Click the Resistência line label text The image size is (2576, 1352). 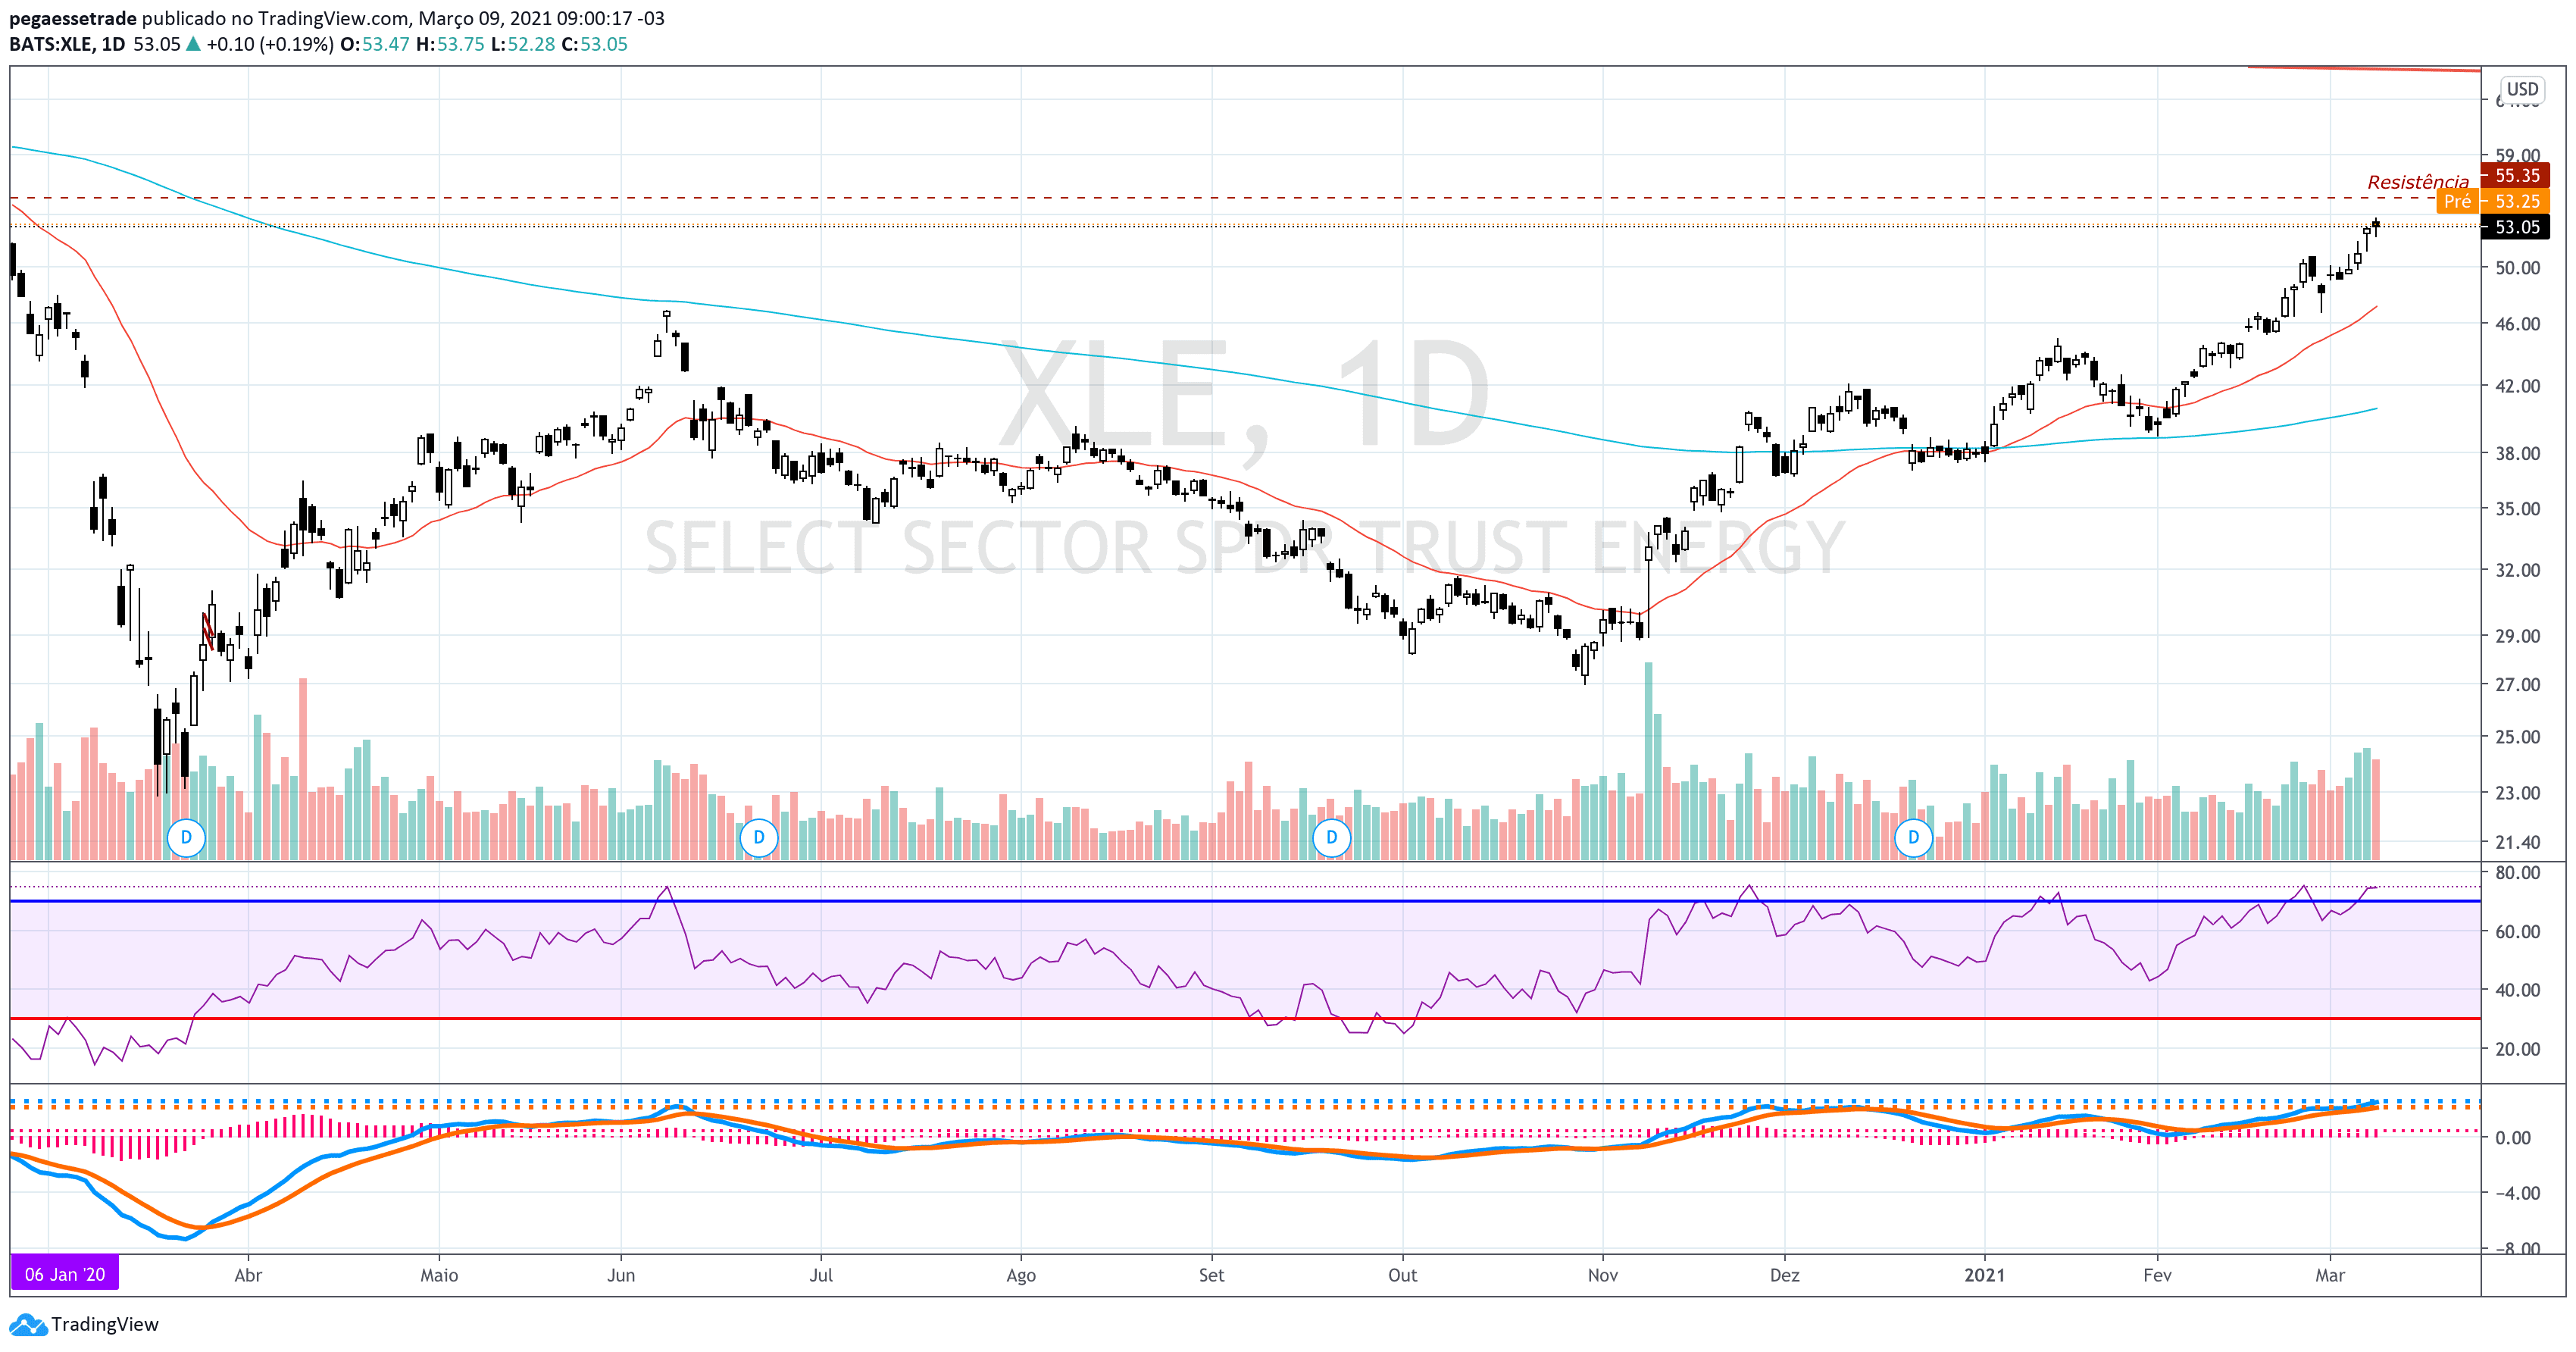point(2418,182)
